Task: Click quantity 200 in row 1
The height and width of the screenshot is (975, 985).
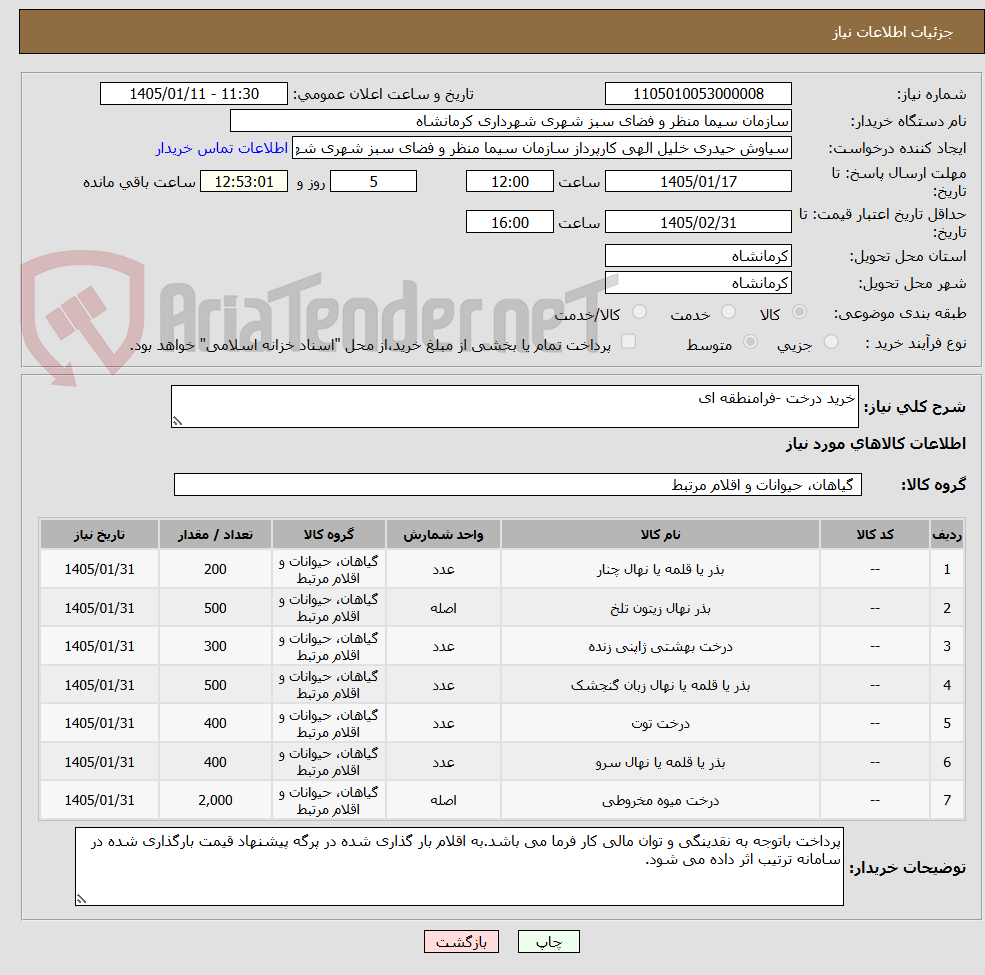Action: (x=215, y=569)
